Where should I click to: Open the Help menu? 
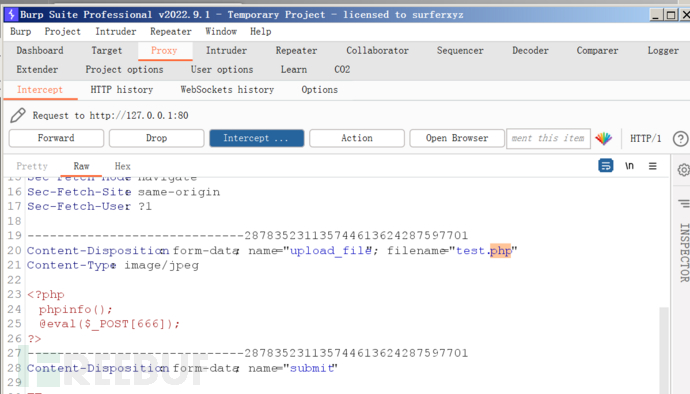(261, 32)
